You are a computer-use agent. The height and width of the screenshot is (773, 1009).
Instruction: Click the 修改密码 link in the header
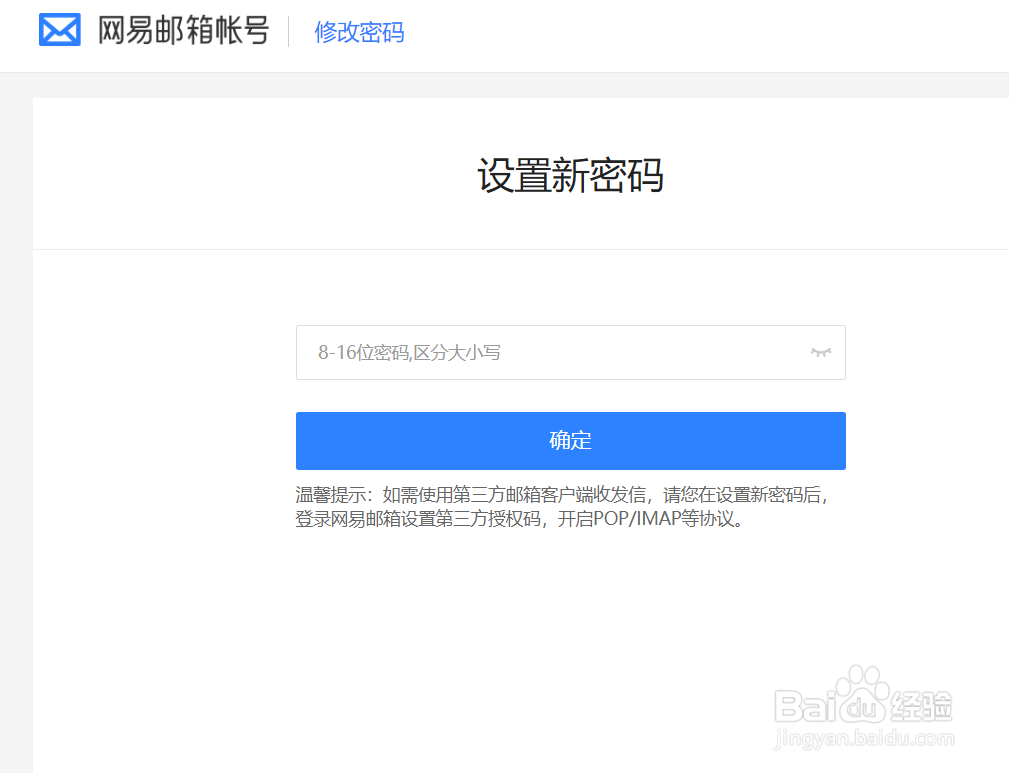point(358,32)
